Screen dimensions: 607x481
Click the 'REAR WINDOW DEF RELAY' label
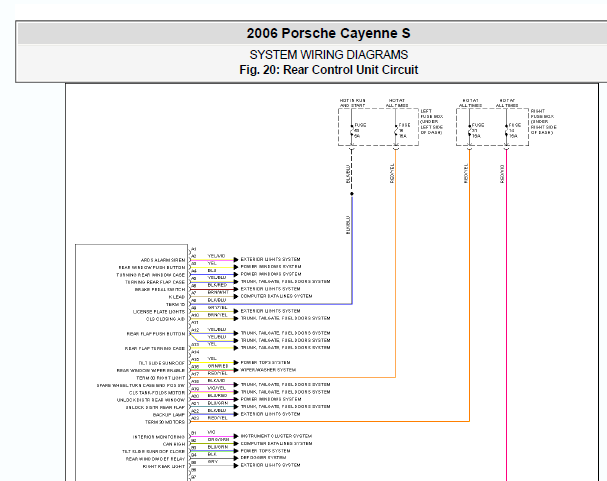(x=156, y=459)
